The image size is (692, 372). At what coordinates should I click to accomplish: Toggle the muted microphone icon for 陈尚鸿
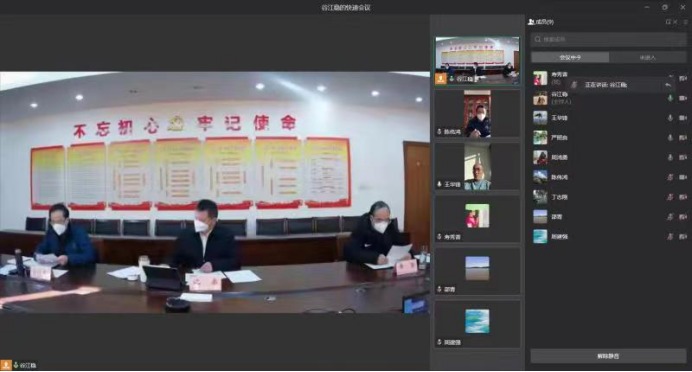click(x=670, y=177)
